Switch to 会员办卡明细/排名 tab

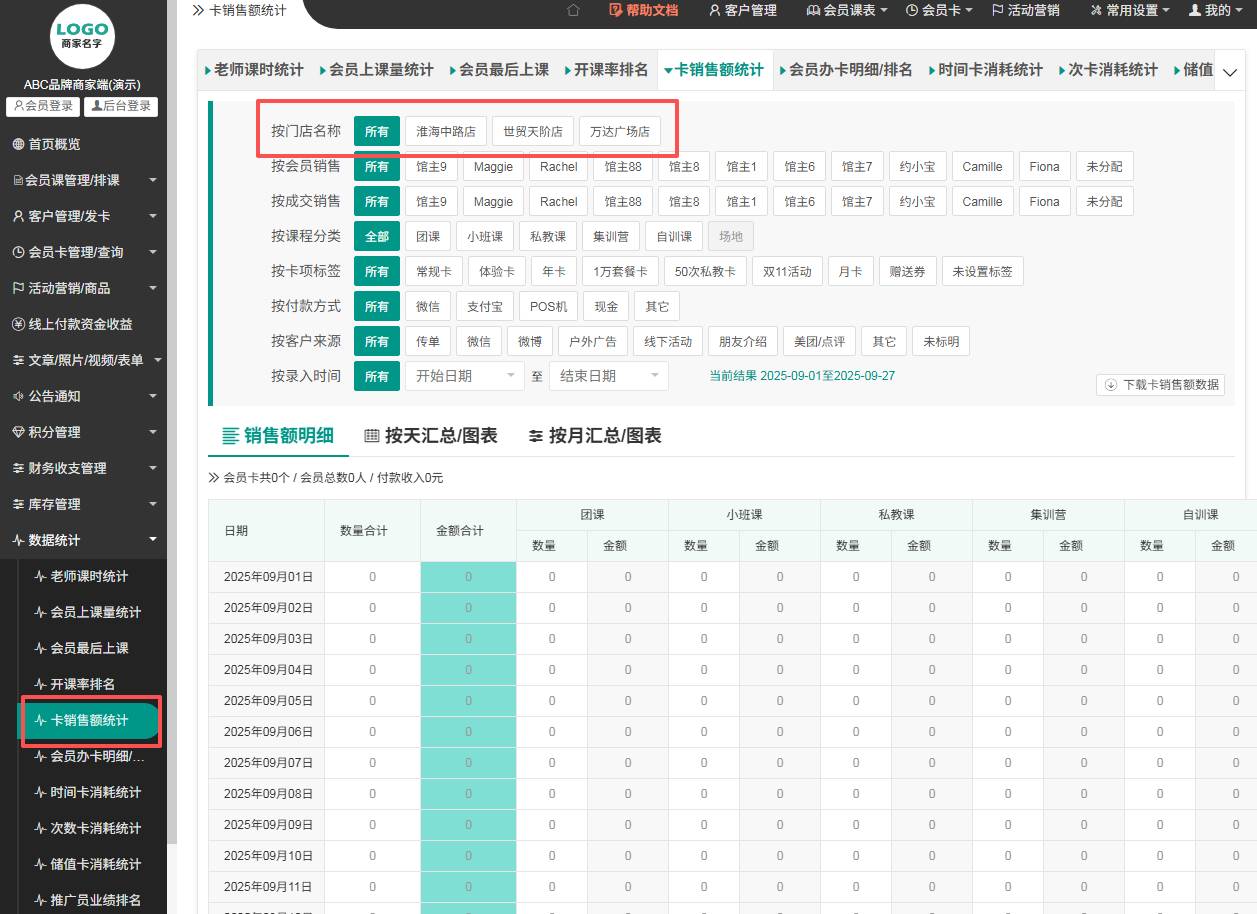pyautogui.click(x=850, y=70)
